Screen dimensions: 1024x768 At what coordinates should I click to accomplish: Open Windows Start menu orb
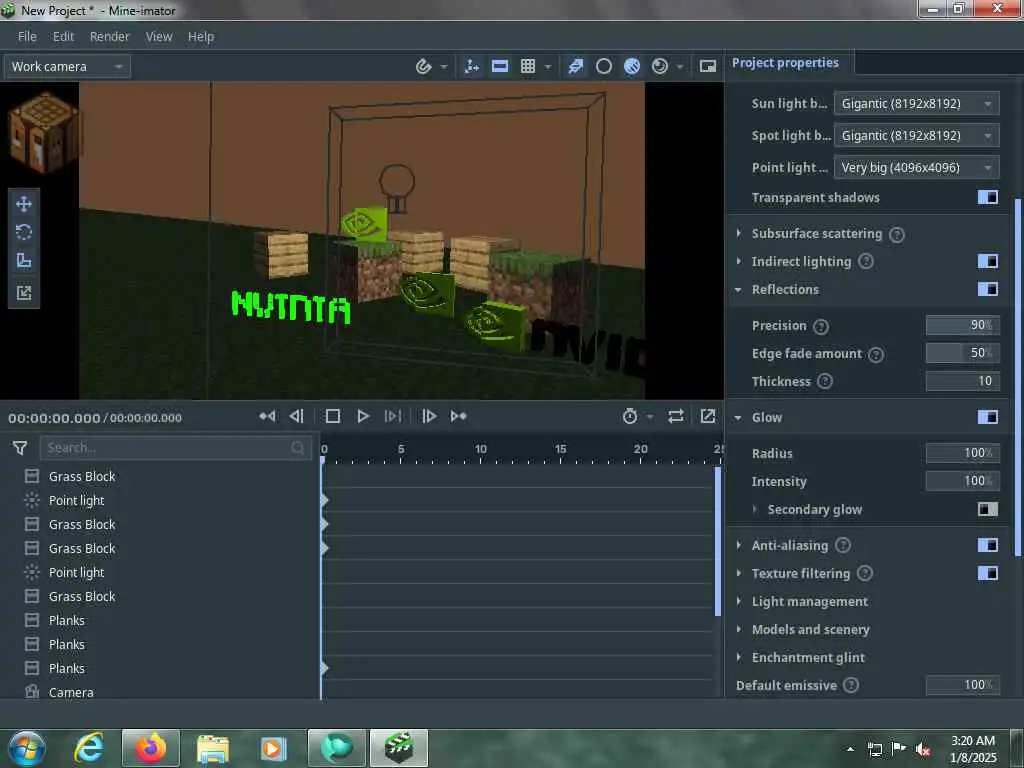pyautogui.click(x=27, y=748)
